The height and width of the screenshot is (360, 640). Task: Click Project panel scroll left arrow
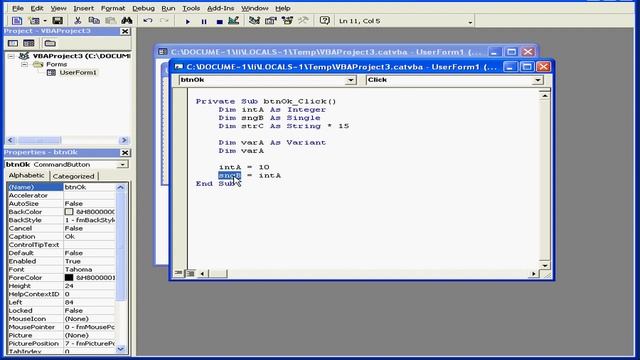[x=11, y=140]
